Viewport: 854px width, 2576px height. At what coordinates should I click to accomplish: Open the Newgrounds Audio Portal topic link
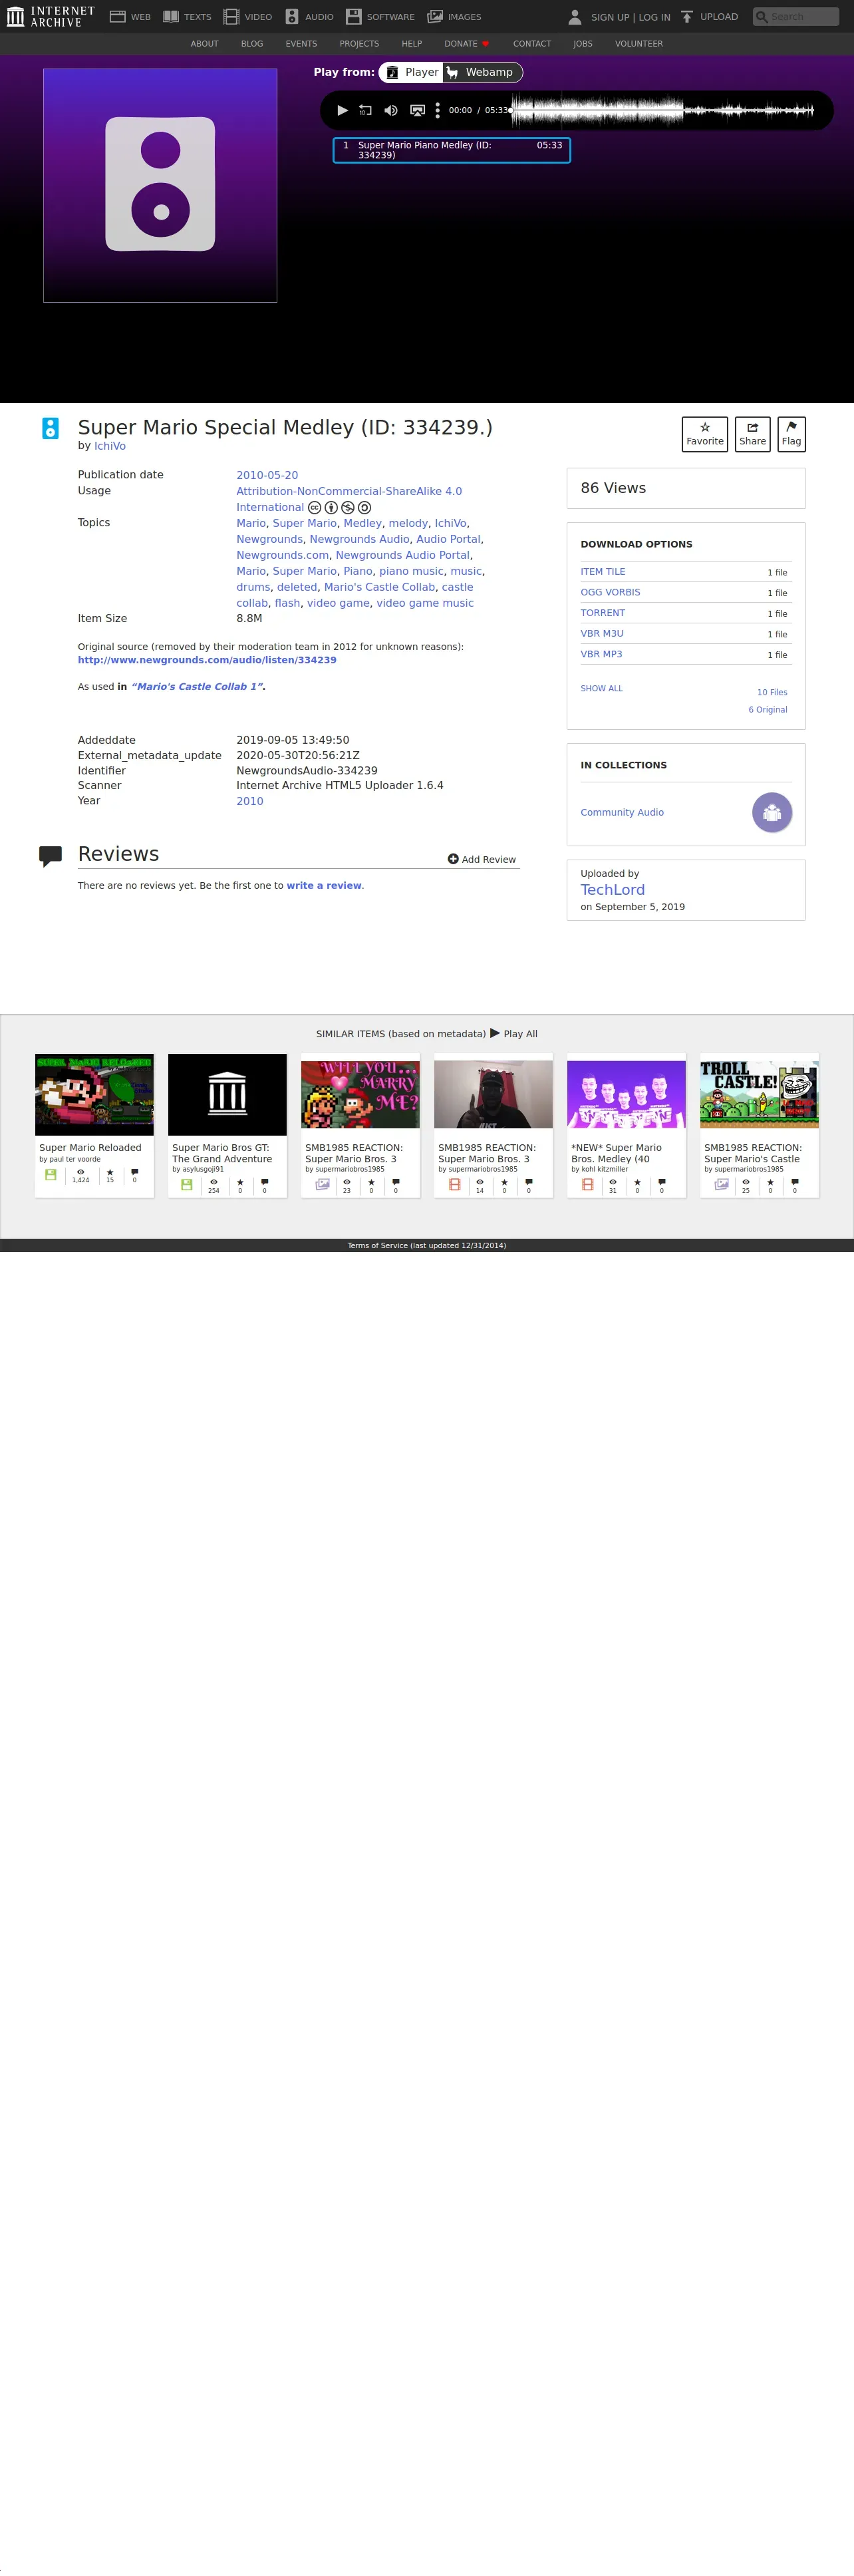(x=402, y=555)
